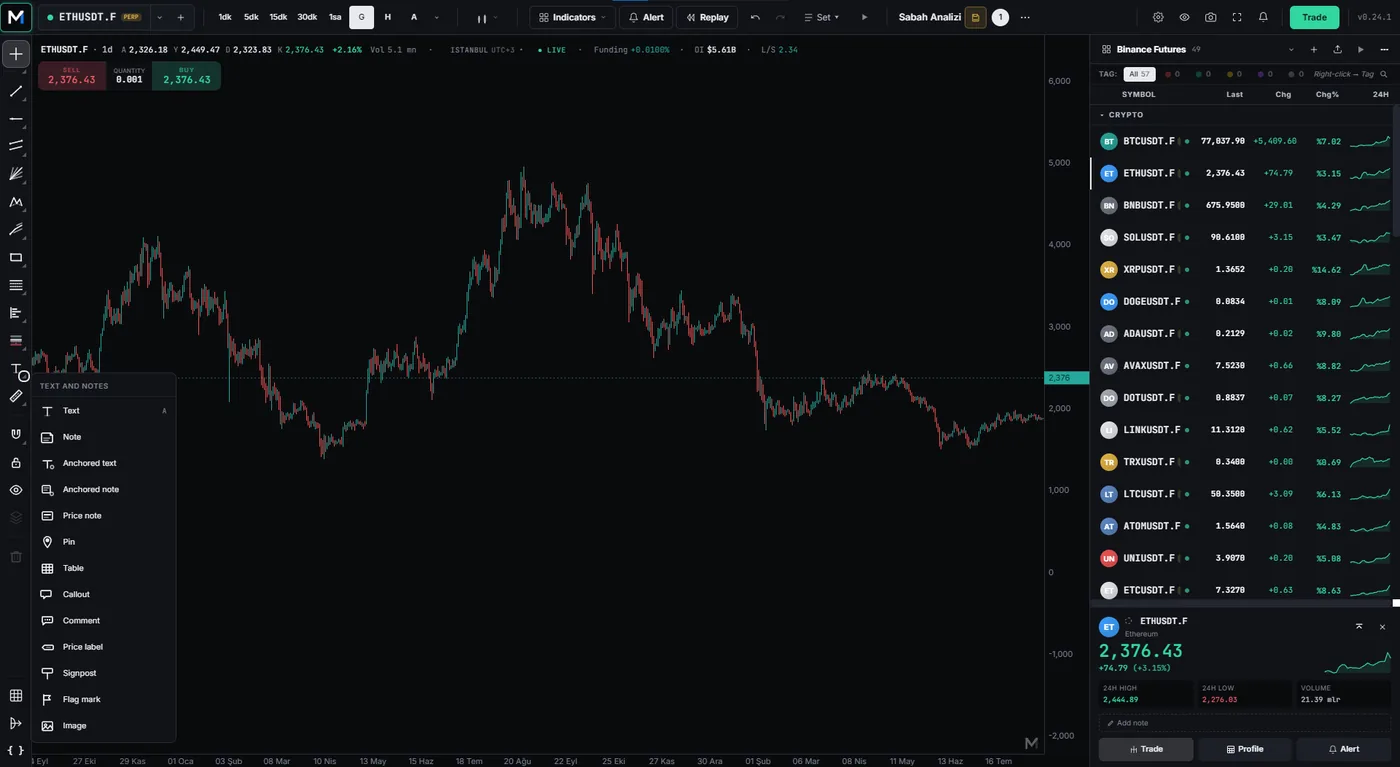Switch to the 30dk timeframe
The height and width of the screenshot is (767, 1400).
click(x=307, y=17)
